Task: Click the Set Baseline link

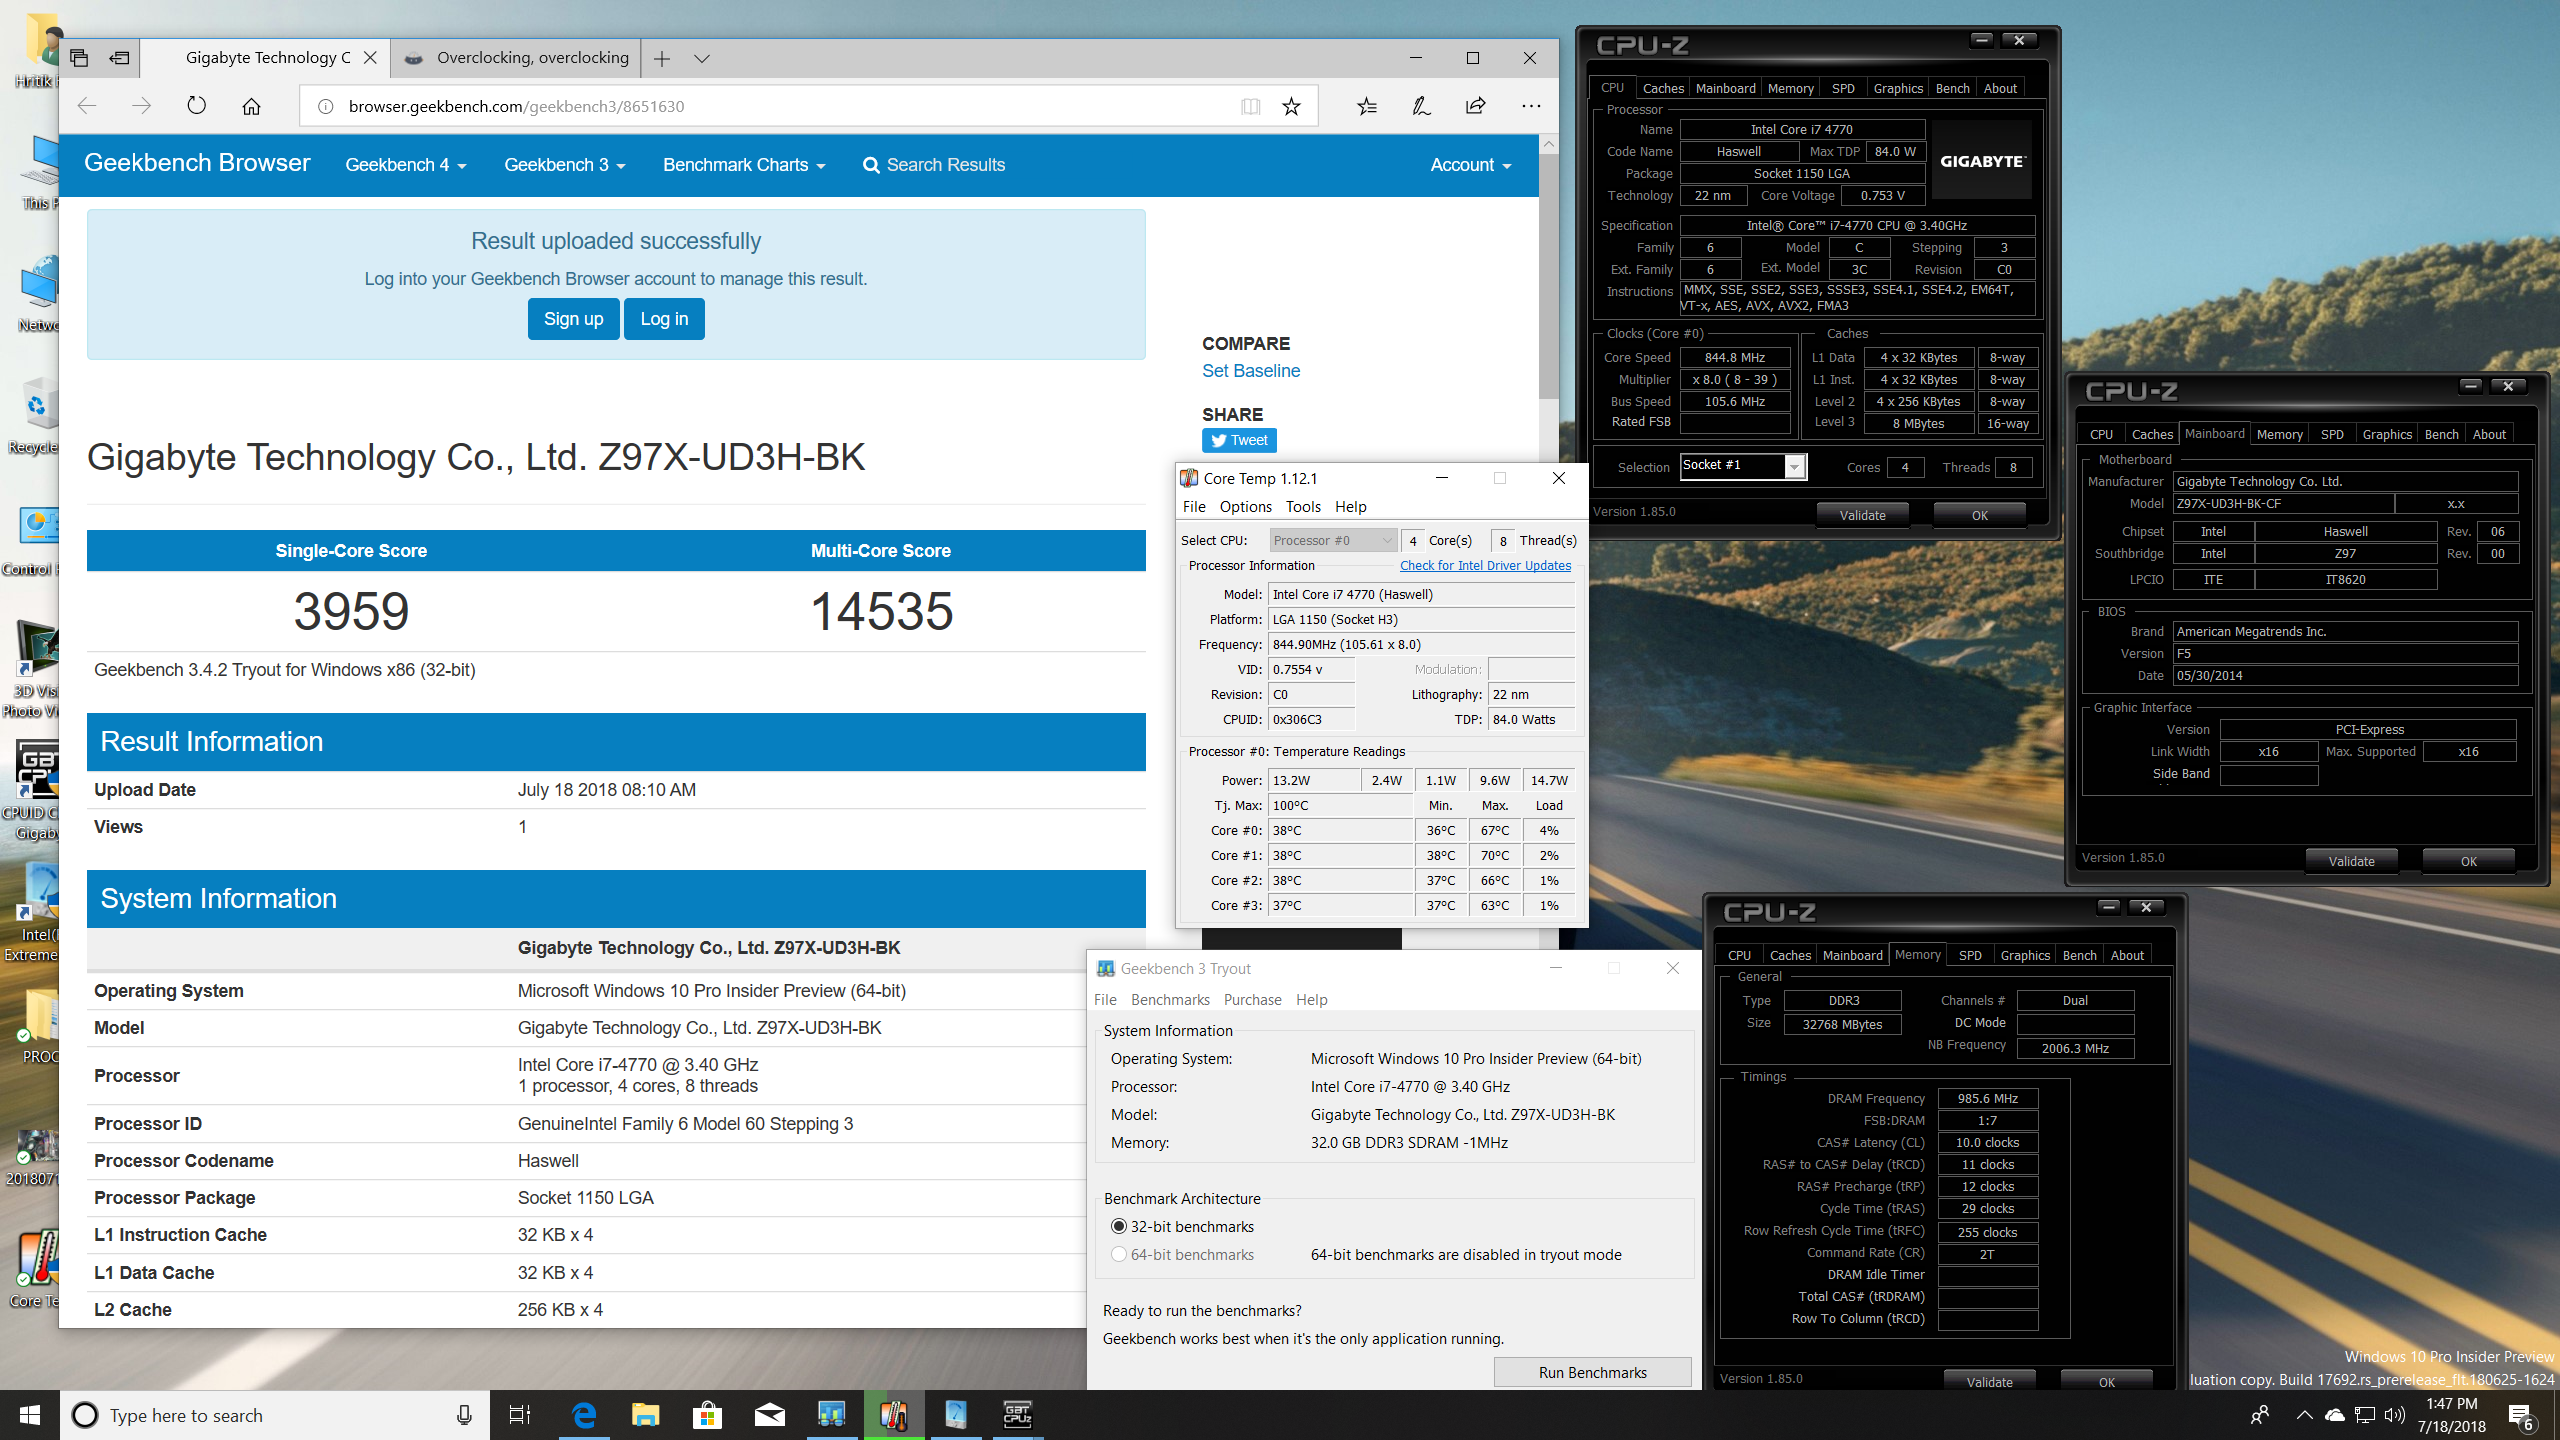Action: click(x=1250, y=370)
